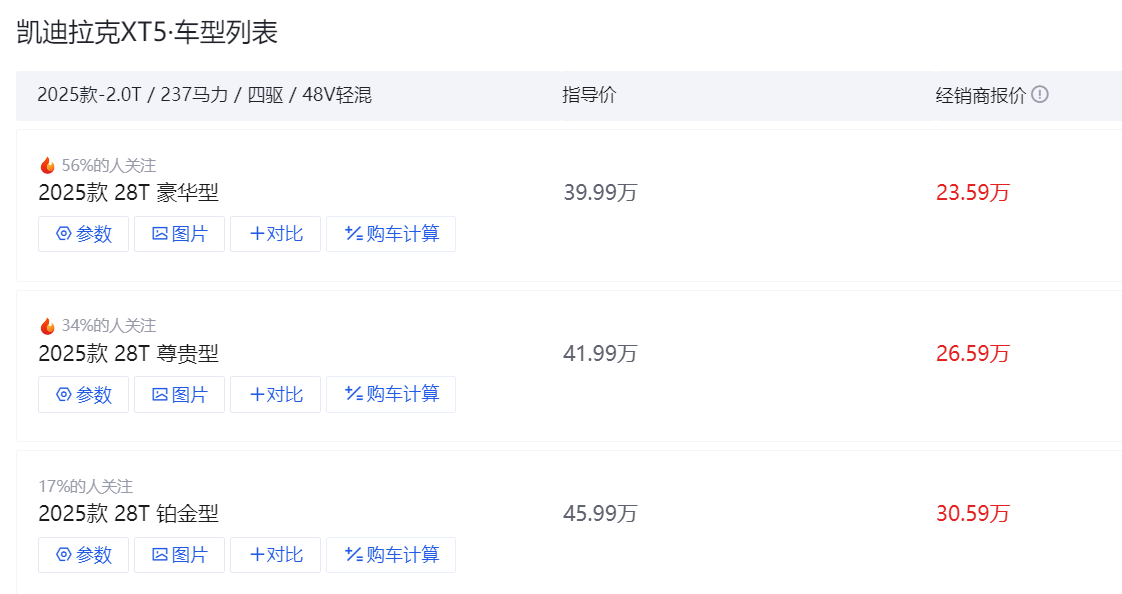Click dealer price 30.59万
Screen dimensions: 1122x594
coord(972,513)
